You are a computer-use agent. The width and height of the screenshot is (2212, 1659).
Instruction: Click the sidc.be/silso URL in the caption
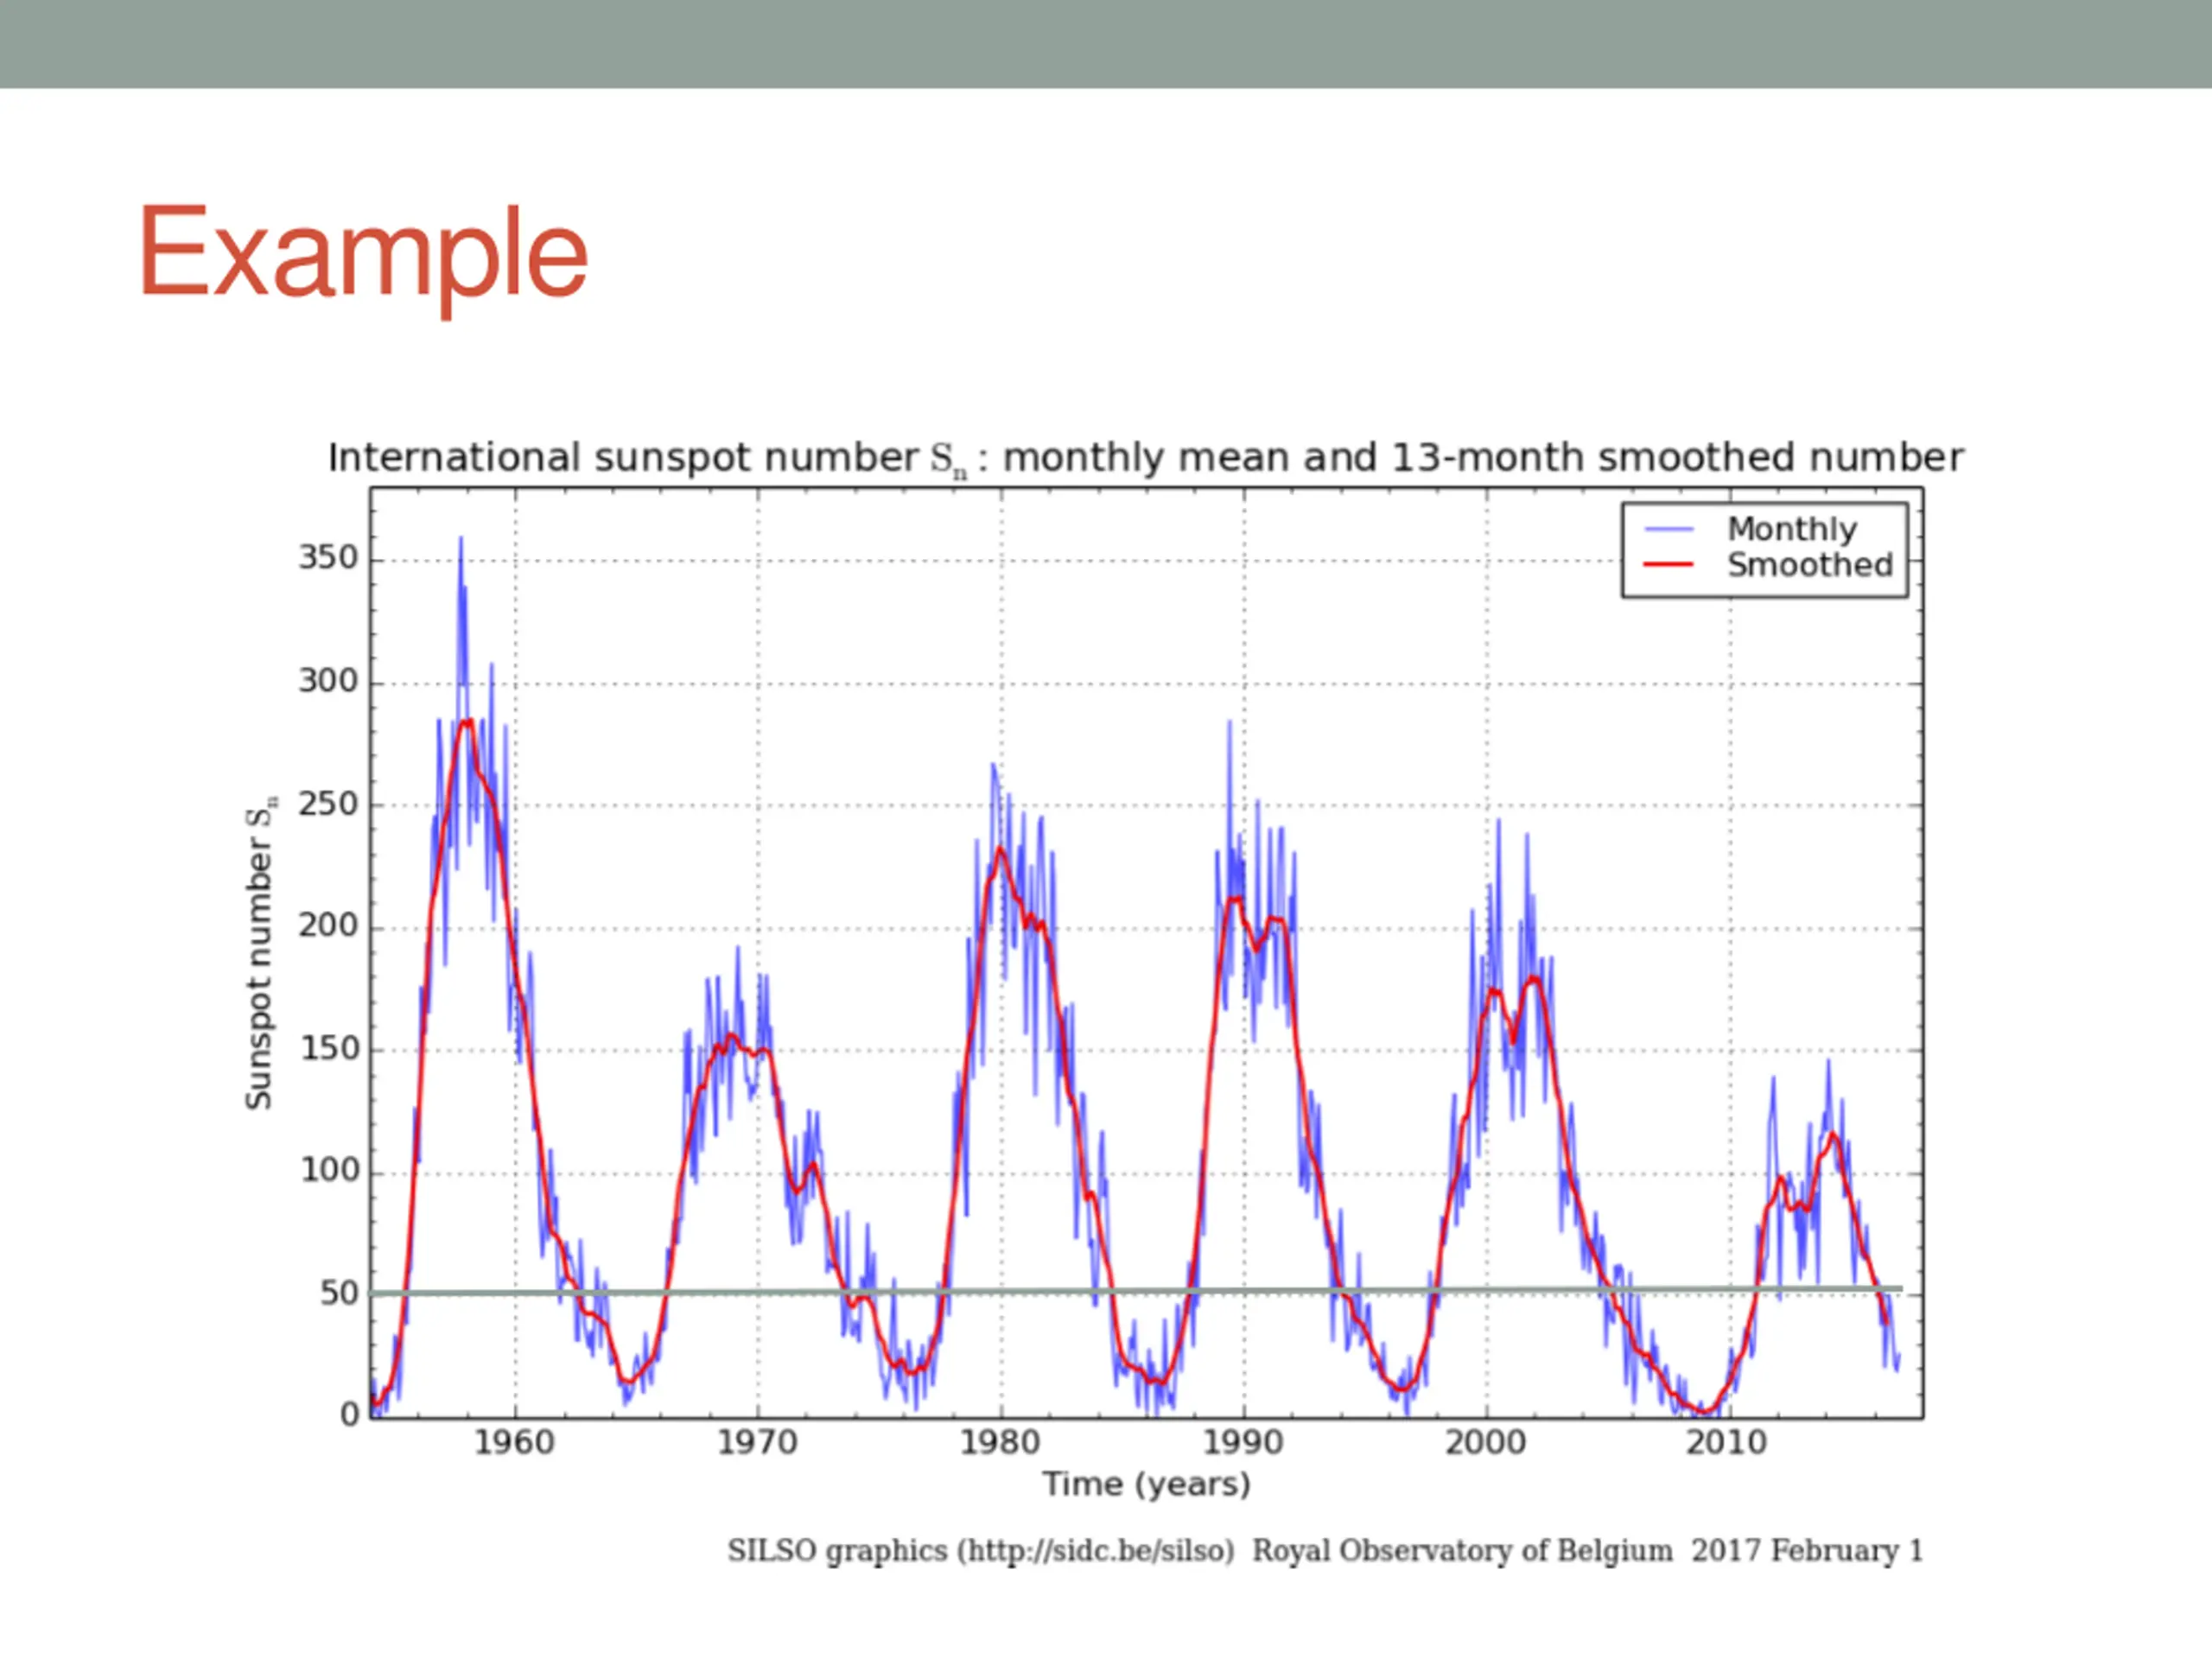1095,1551
